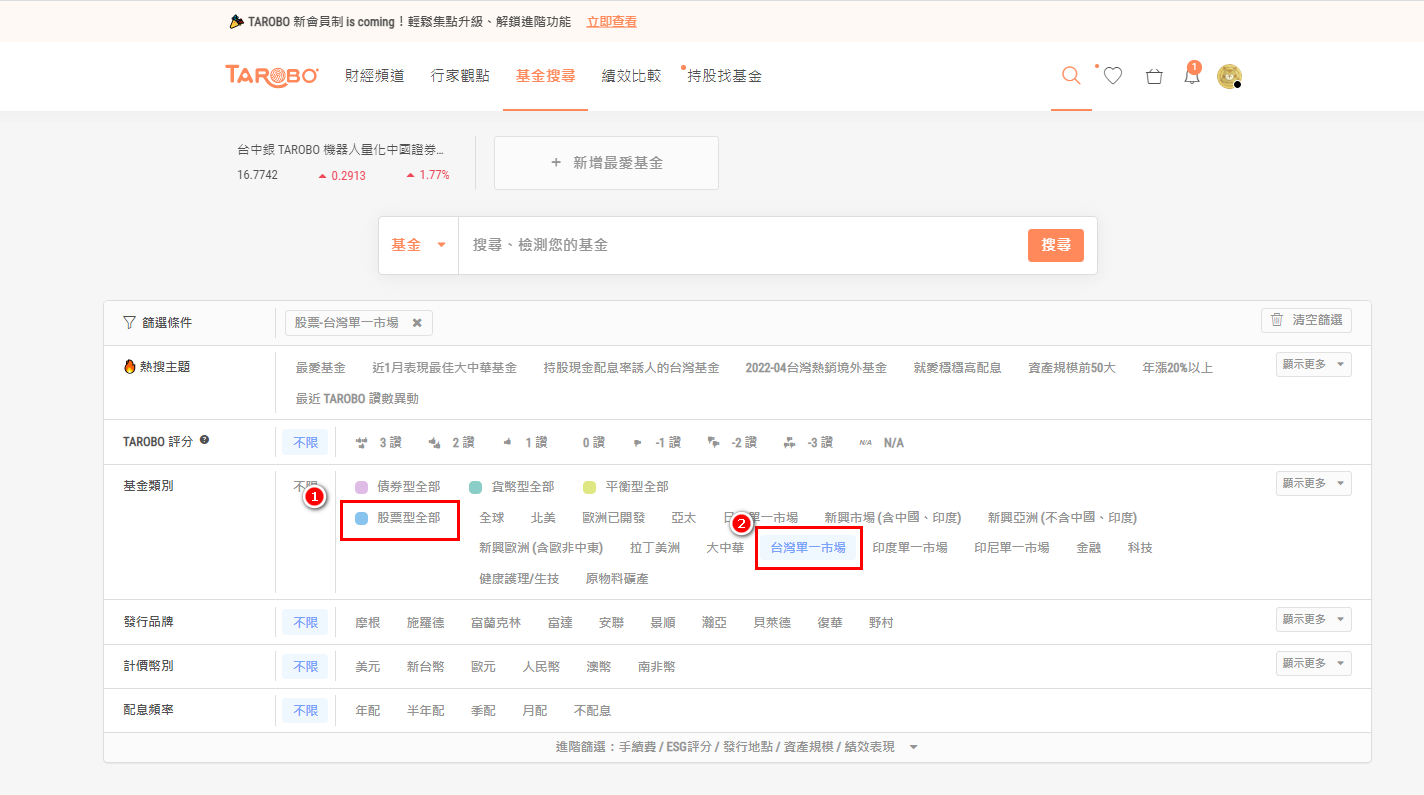1424x795 pixels.
Task: Expand 顯示更多 for 發行品牌
Action: click(1313, 618)
